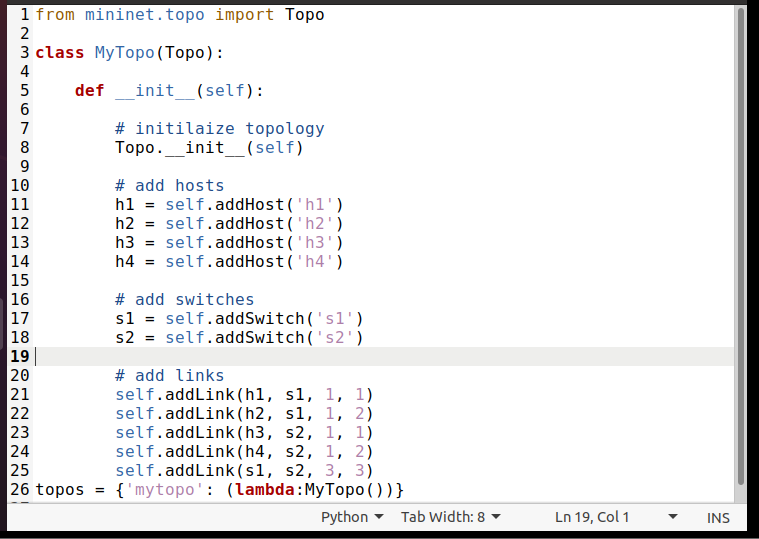
Task: Open the Python language selector dropdown
Action: [351, 517]
